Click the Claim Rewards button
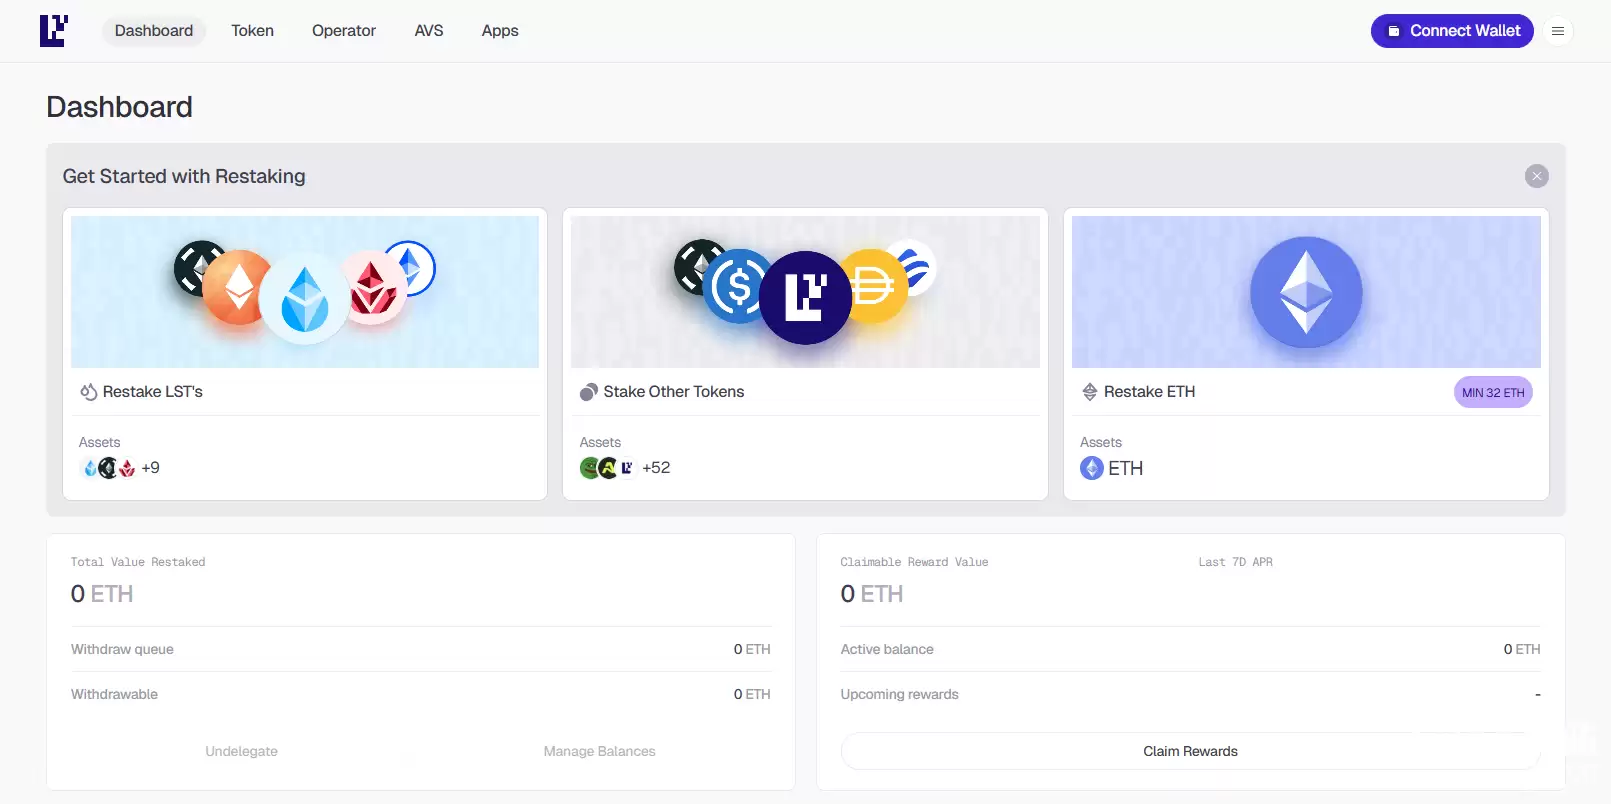The height and width of the screenshot is (804, 1611). tap(1189, 751)
